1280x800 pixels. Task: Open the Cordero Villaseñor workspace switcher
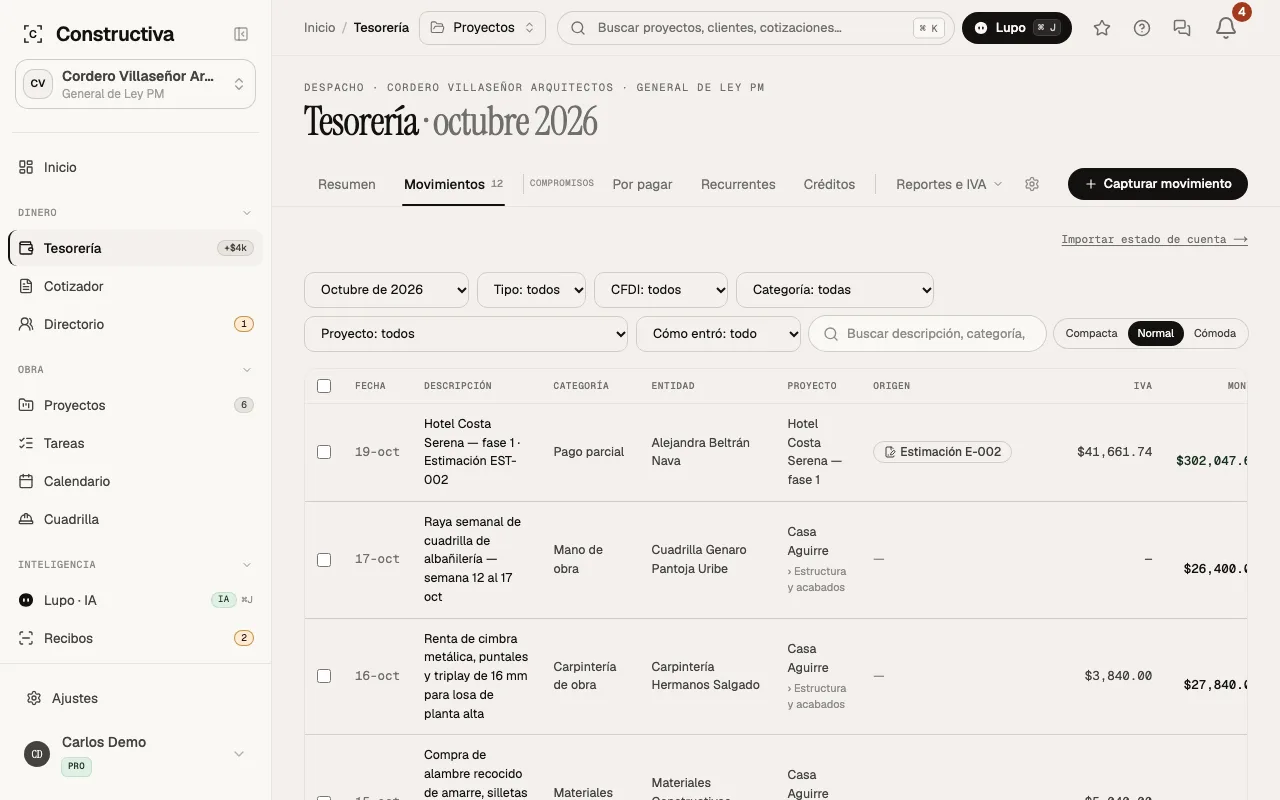135,84
